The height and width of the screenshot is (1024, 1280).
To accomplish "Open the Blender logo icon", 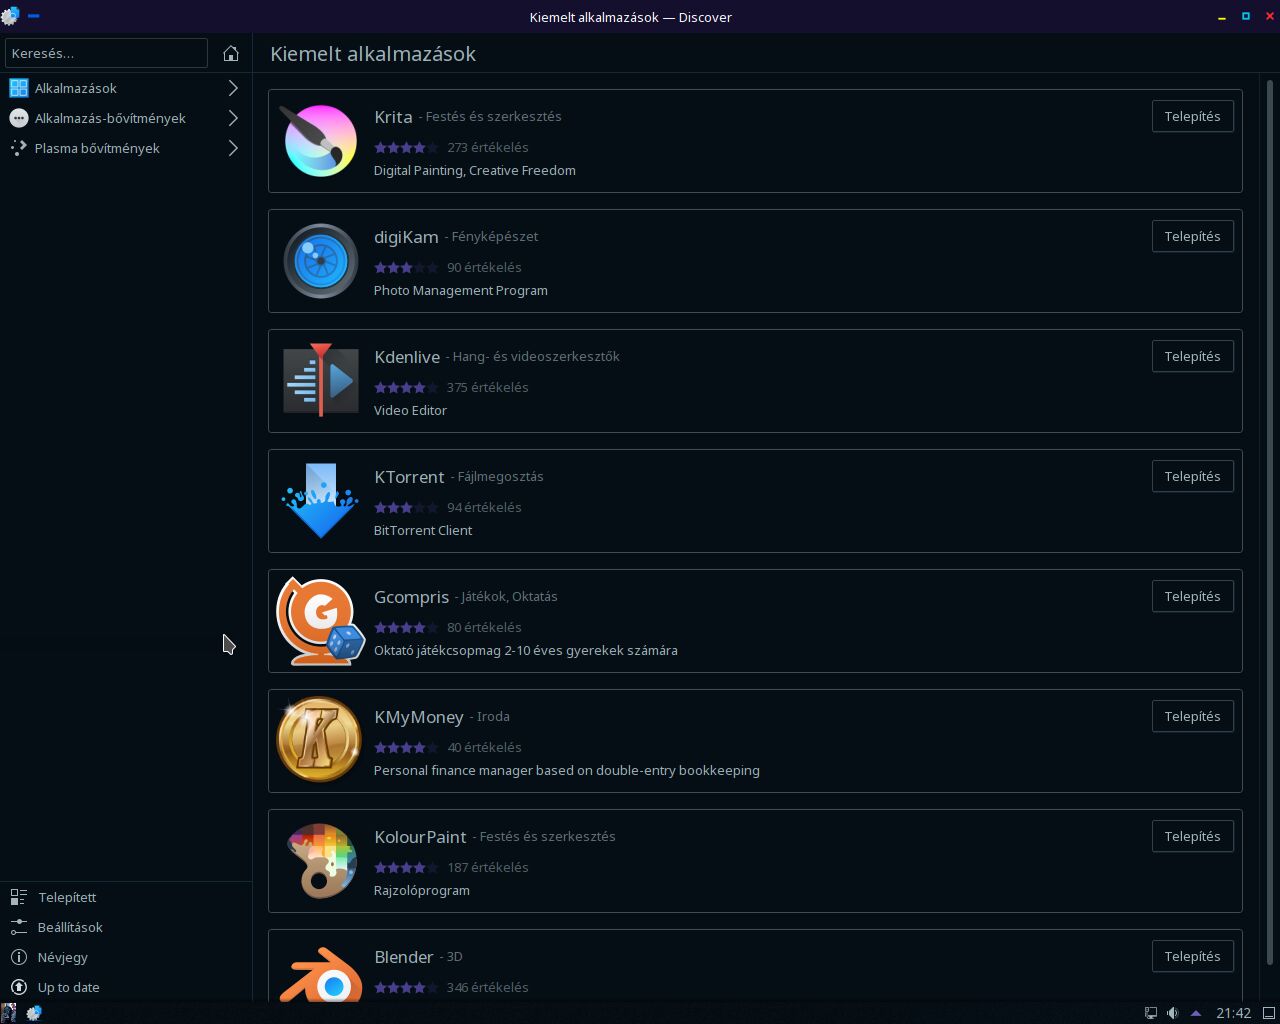I will click(x=320, y=975).
